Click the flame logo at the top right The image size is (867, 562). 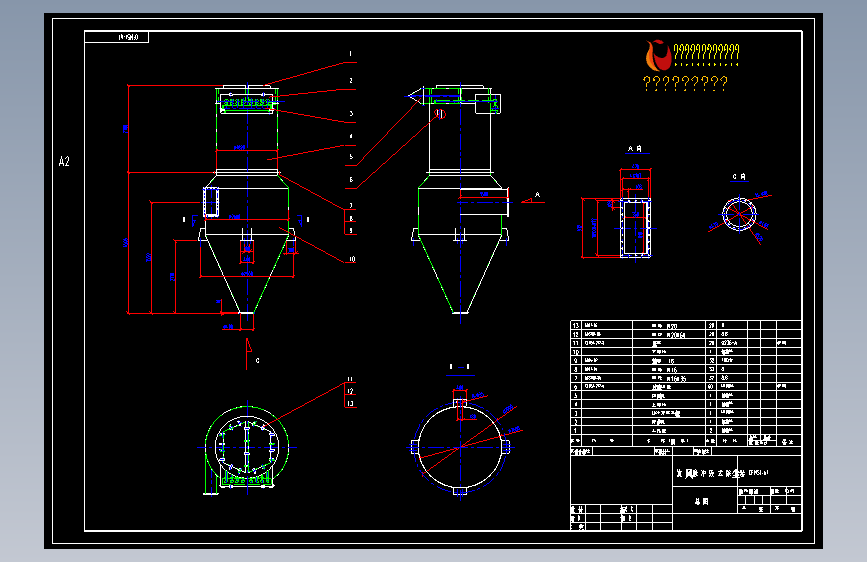point(658,56)
